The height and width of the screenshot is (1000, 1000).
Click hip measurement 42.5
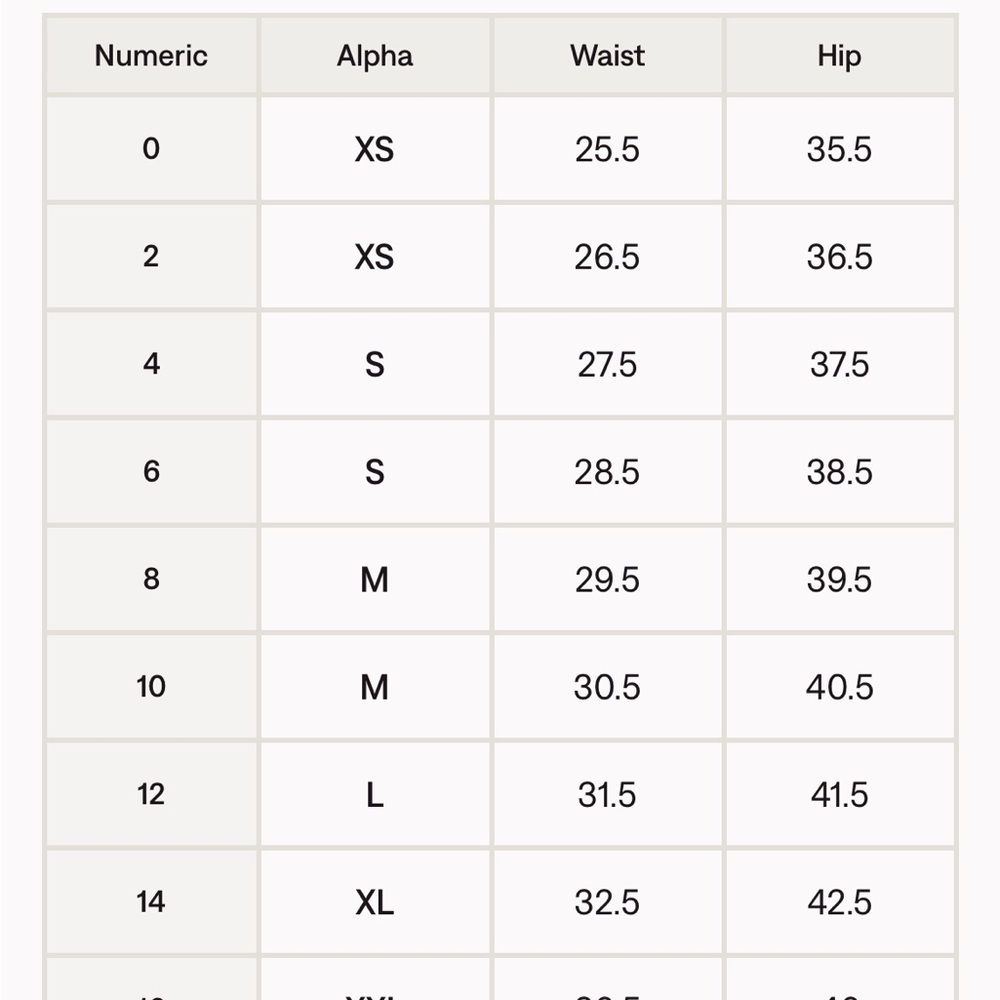click(839, 902)
